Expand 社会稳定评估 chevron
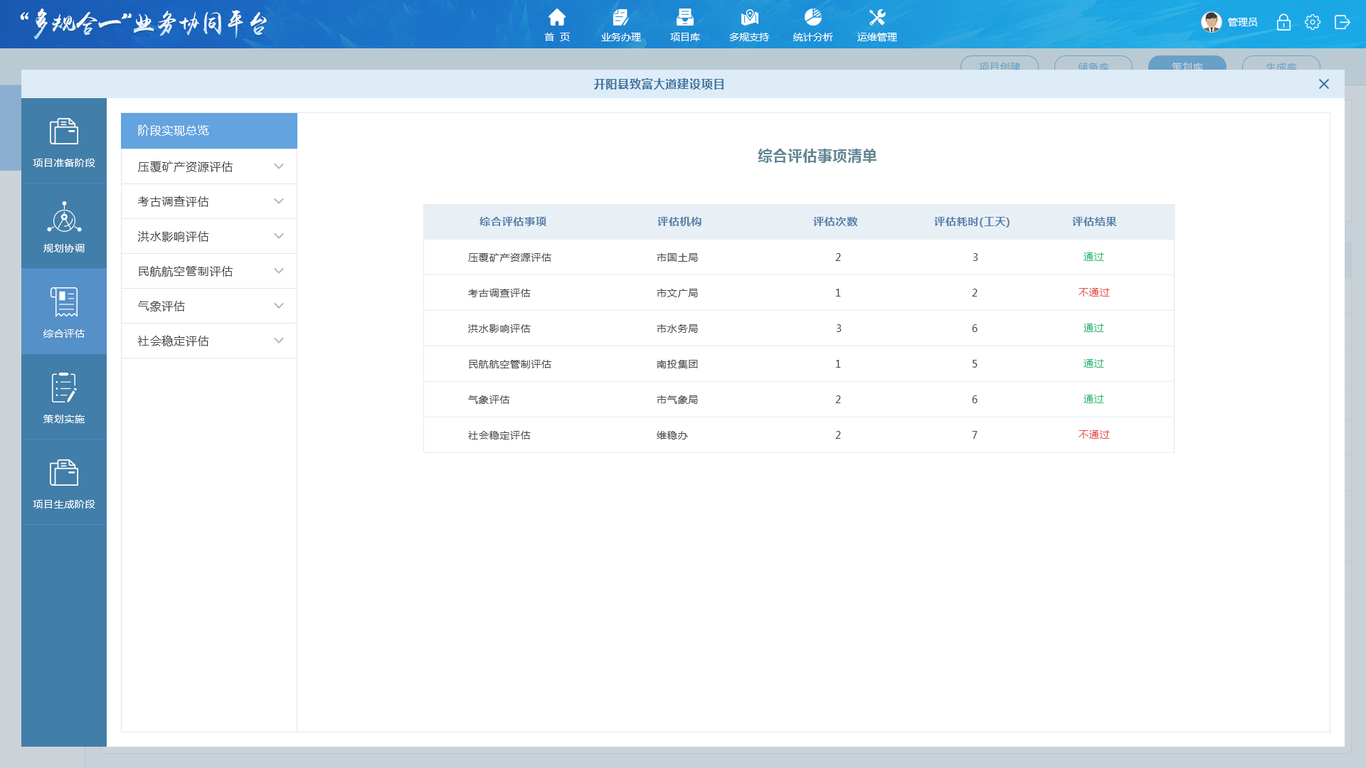 tap(279, 341)
